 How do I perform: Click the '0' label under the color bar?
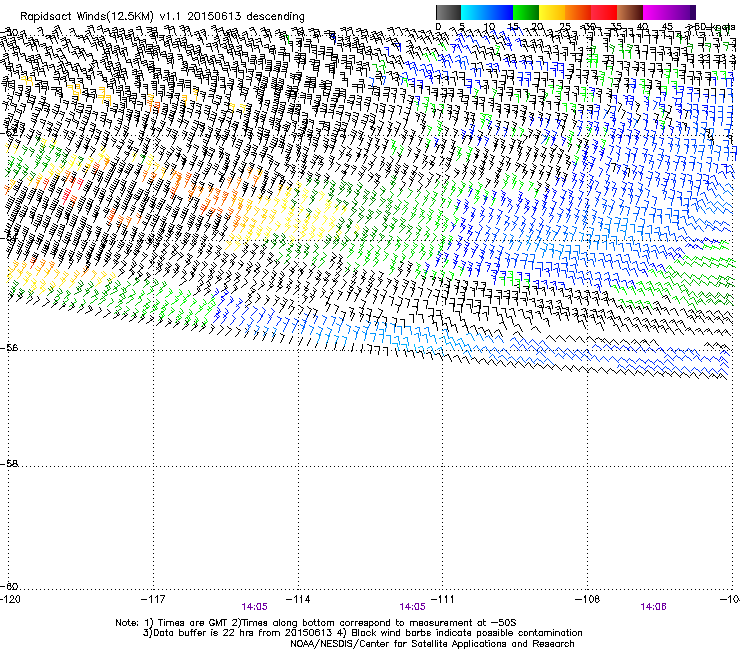tap(438, 27)
